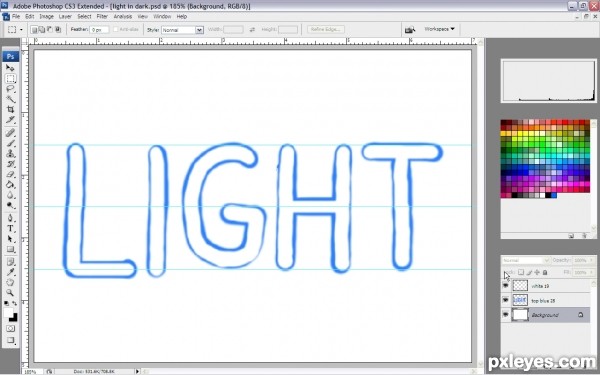The width and height of the screenshot is (600, 375).
Task: Open the Select menu
Action: (x=84, y=16)
